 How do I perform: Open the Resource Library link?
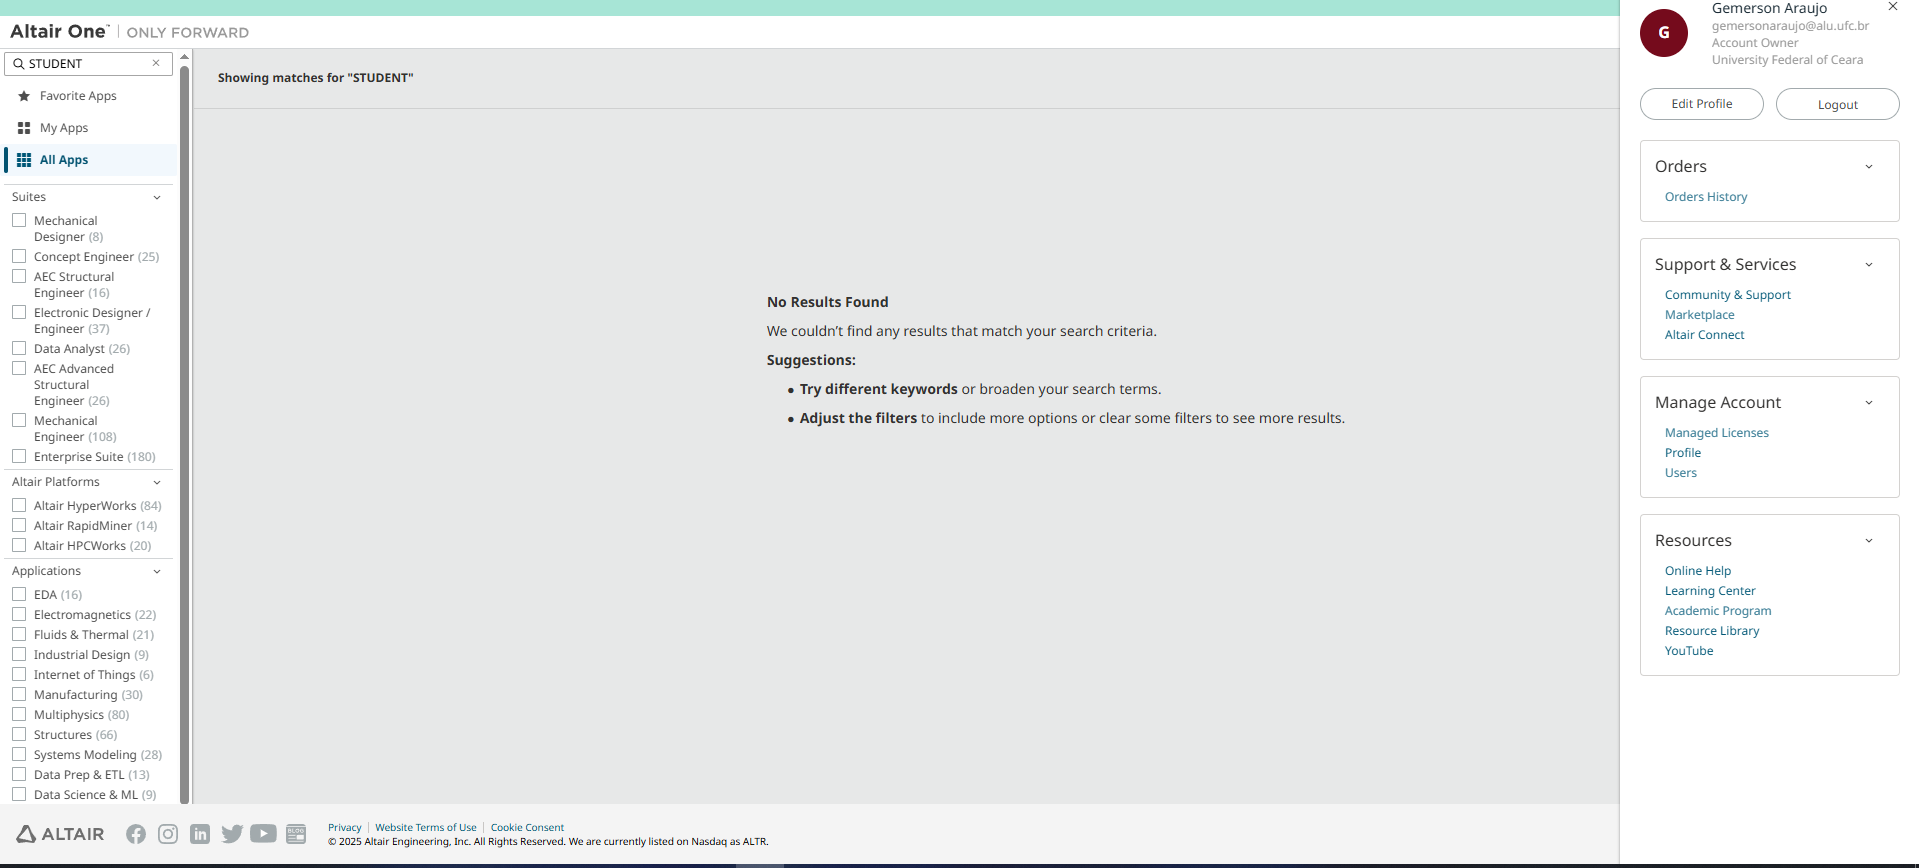tap(1712, 631)
